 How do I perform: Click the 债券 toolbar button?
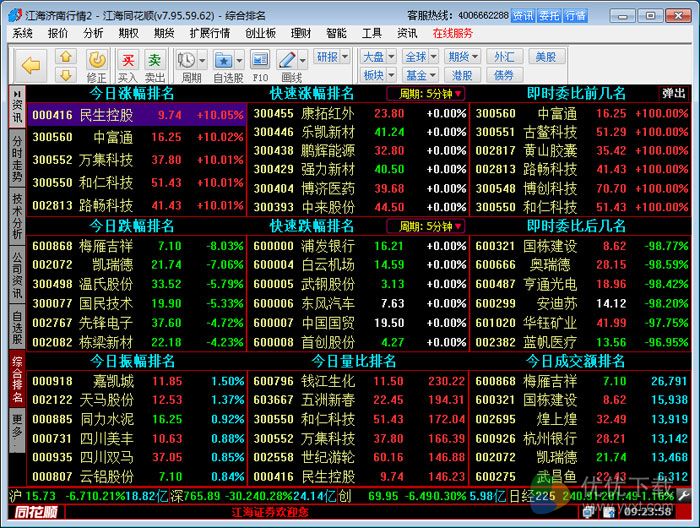(504, 75)
